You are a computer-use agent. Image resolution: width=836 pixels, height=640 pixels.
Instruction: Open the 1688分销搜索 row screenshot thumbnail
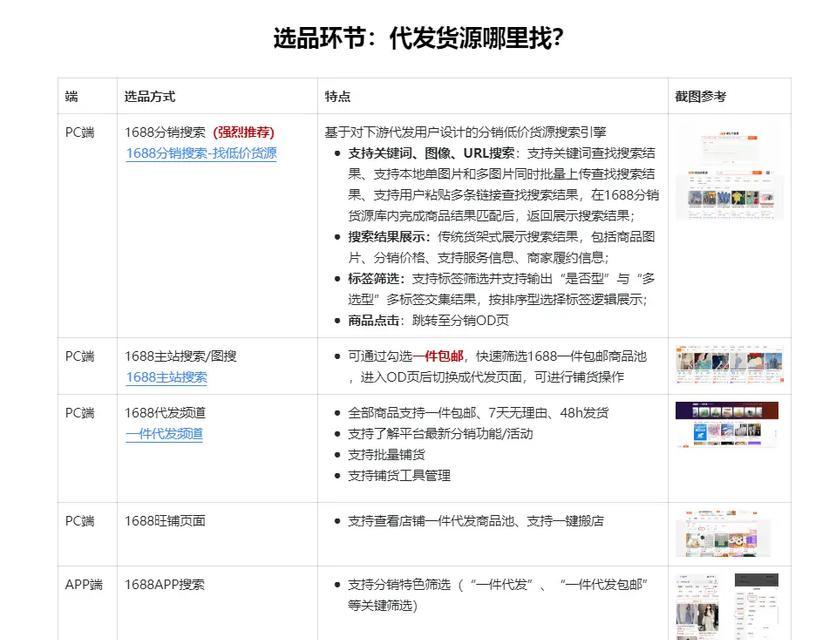coord(730,172)
